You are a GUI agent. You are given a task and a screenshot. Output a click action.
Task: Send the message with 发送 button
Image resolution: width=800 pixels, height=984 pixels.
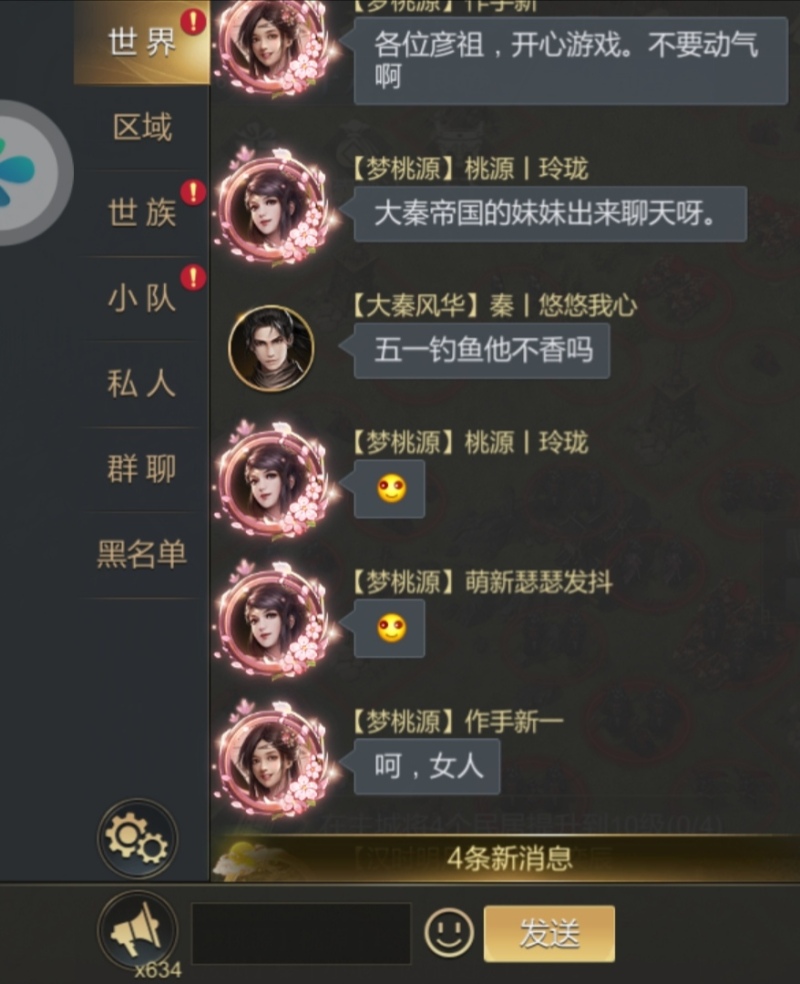click(549, 933)
